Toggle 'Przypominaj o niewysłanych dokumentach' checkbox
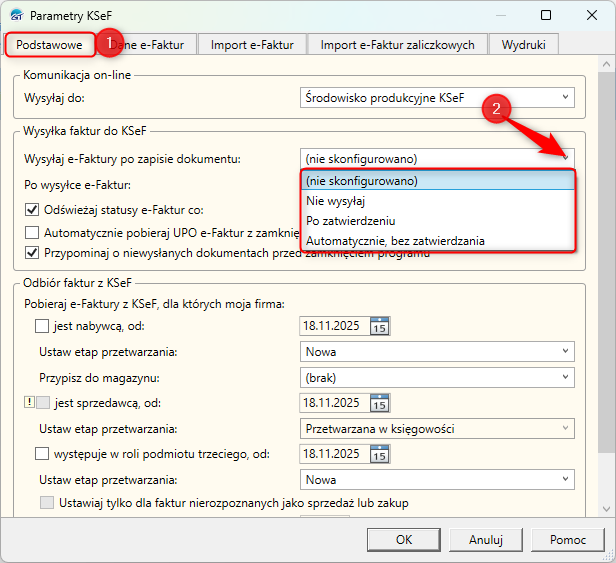The width and height of the screenshot is (616, 563). [32, 253]
